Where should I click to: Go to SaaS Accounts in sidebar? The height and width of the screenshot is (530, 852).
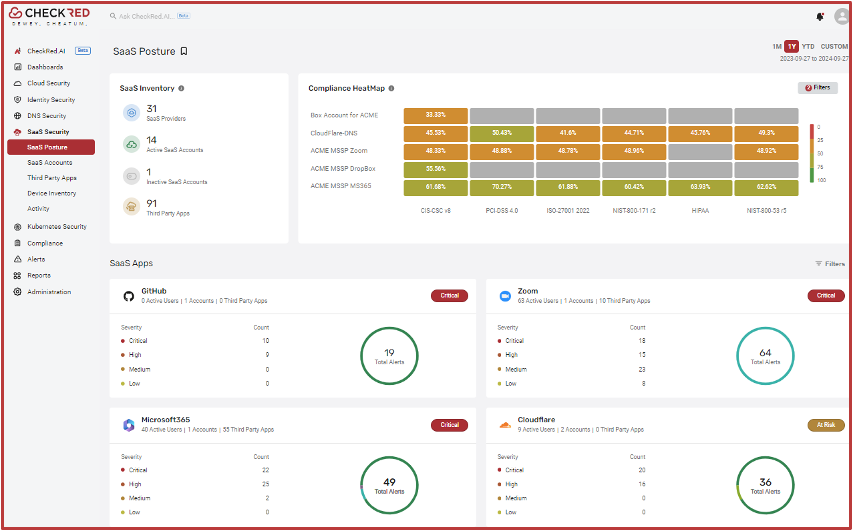point(50,162)
